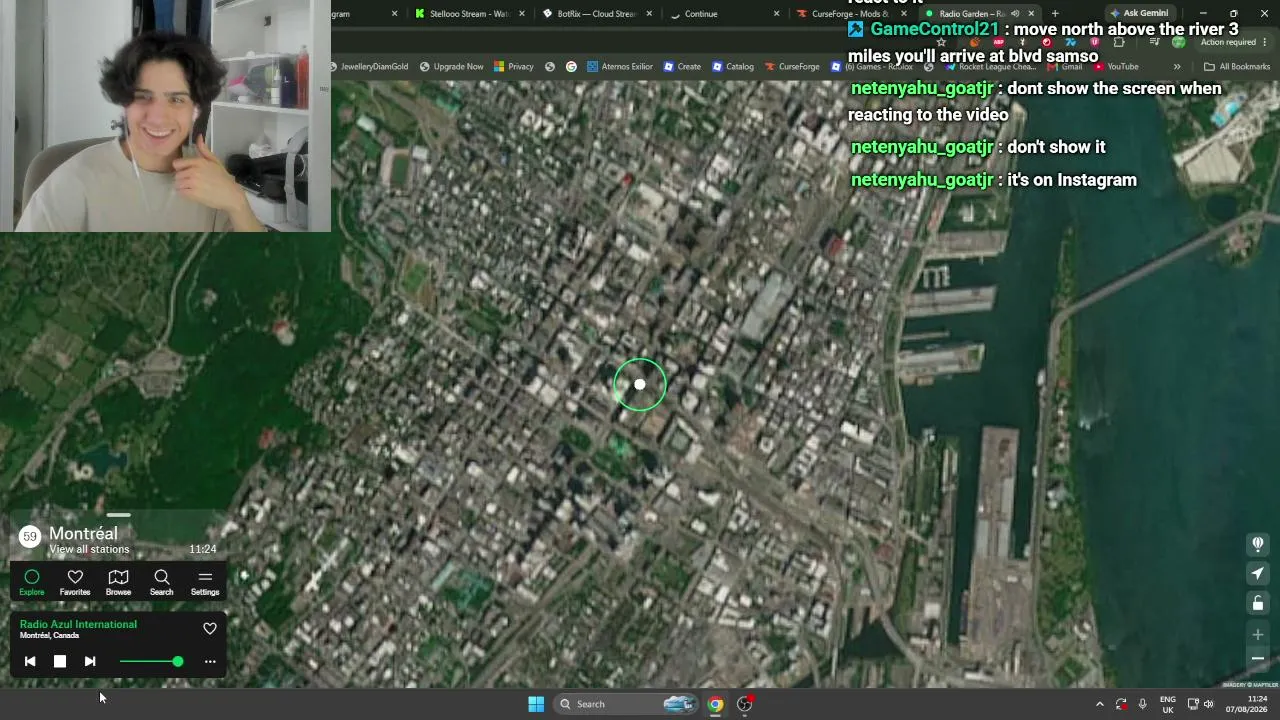Click the Action required button

[x=1228, y=42]
